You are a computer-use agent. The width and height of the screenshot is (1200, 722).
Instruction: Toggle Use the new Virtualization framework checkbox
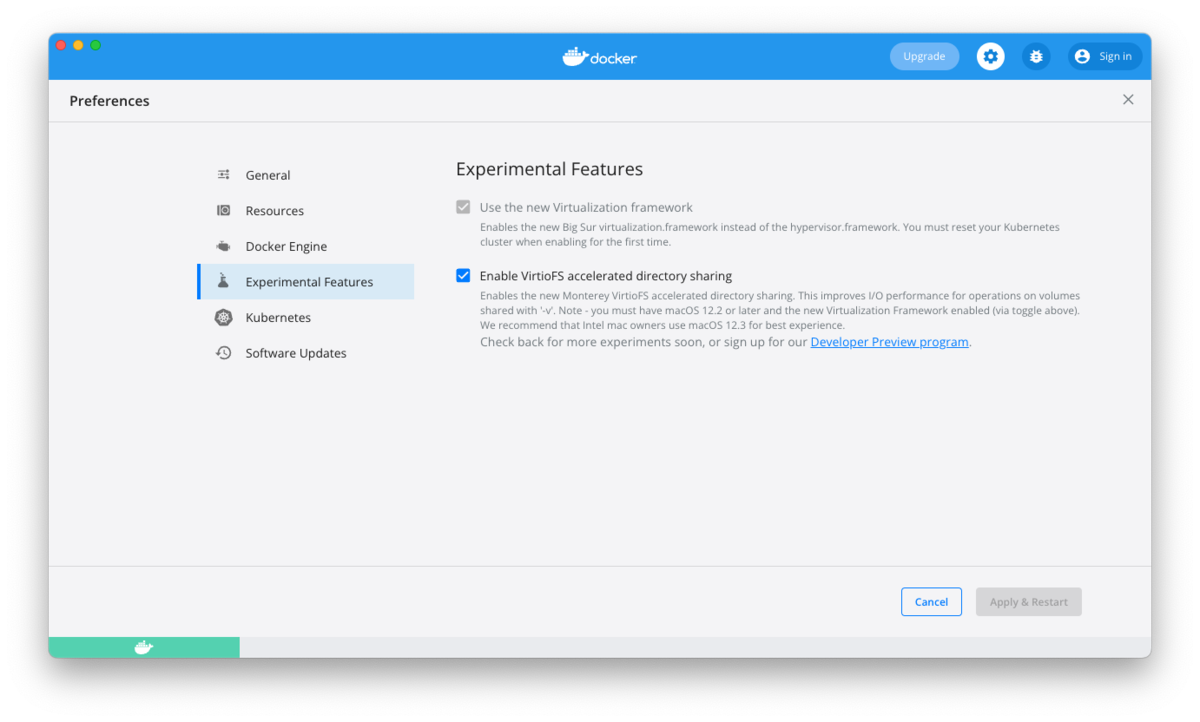463,207
